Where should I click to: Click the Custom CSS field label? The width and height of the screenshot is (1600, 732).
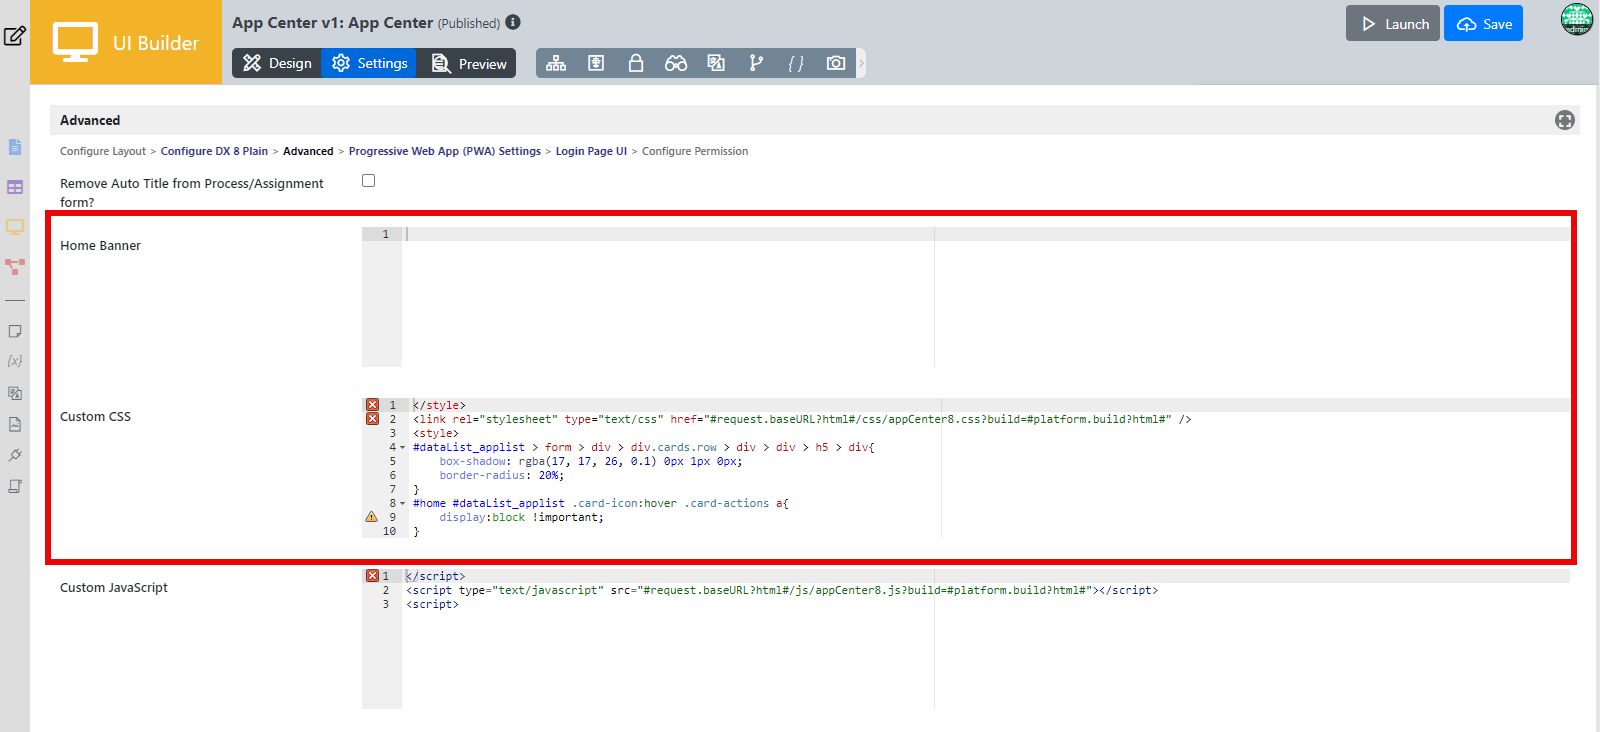click(x=95, y=416)
